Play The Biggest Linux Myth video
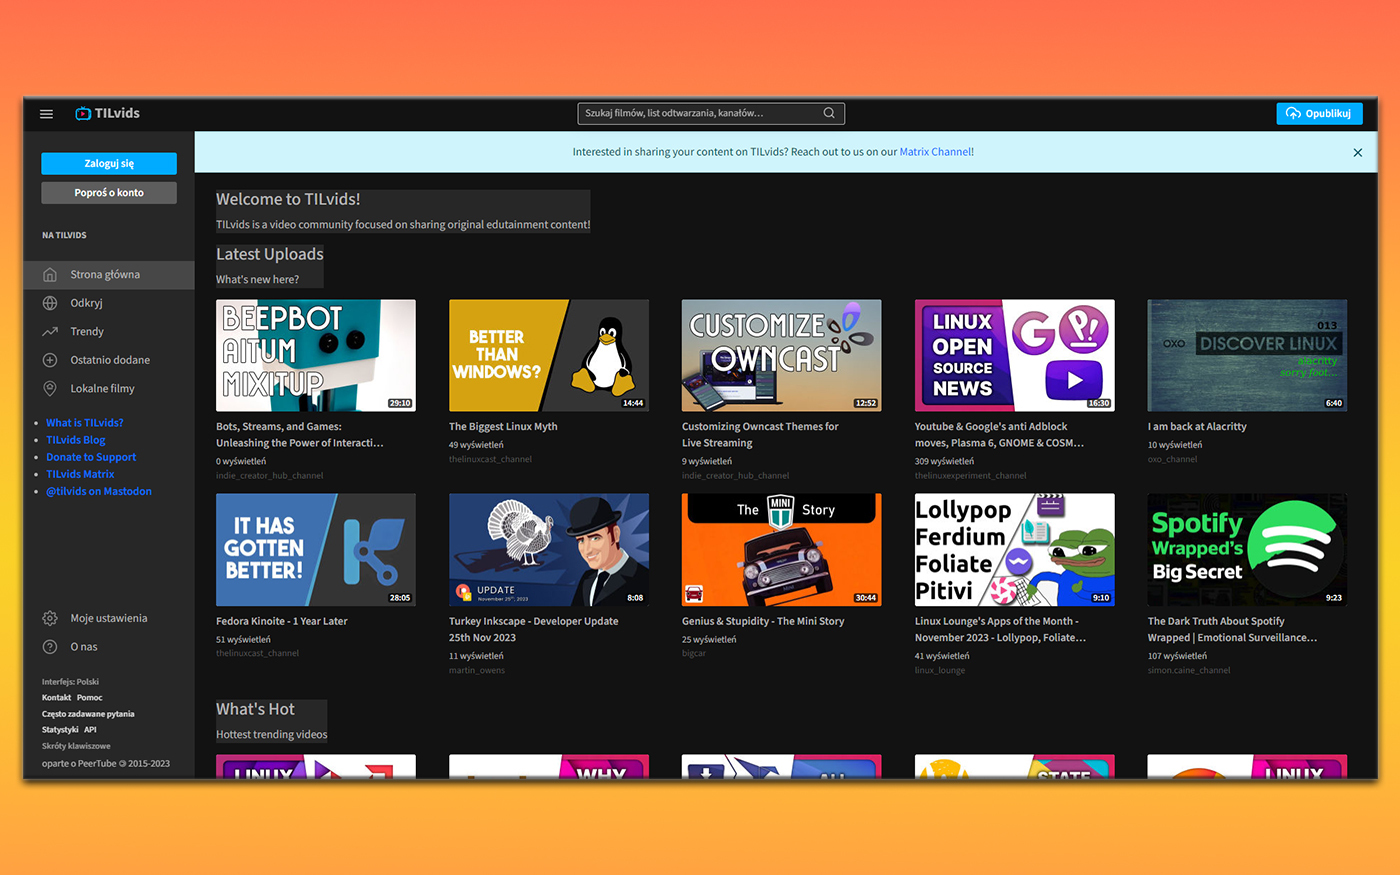Image resolution: width=1400 pixels, height=875 pixels. [548, 355]
